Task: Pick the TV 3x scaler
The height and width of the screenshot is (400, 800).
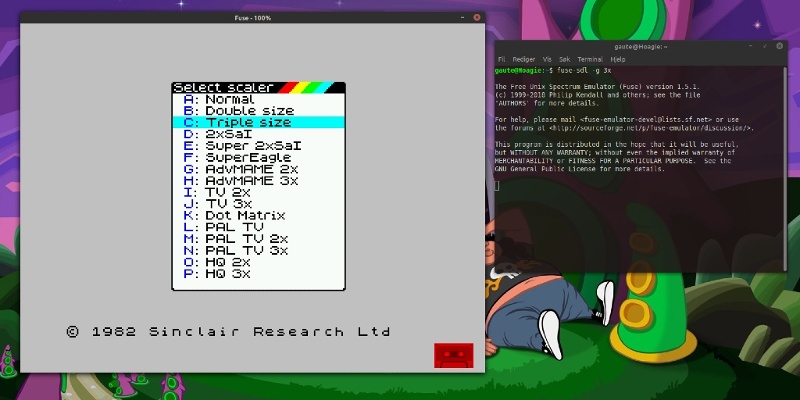Action: point(259,204)
